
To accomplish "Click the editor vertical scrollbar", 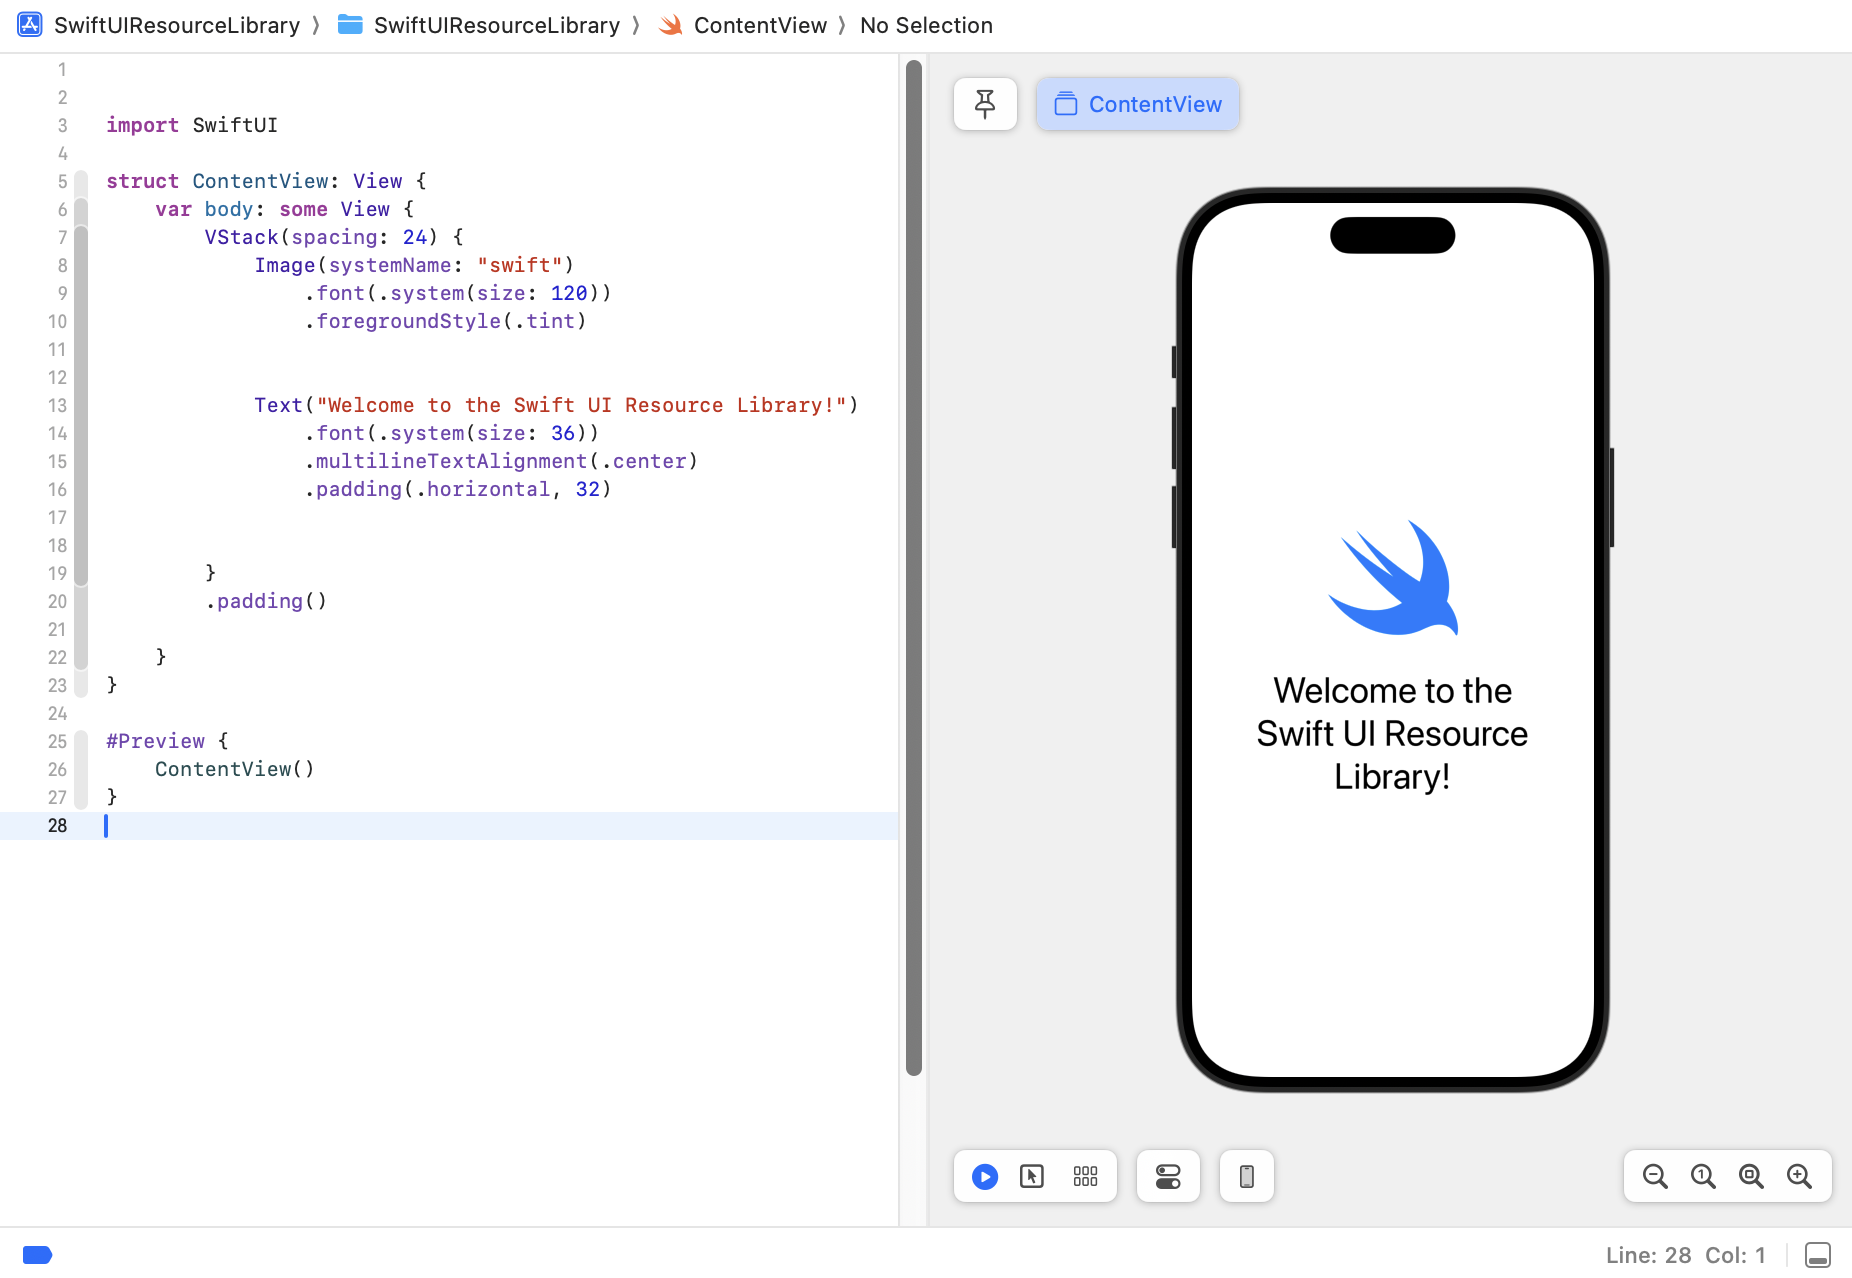I will [913, 568].
